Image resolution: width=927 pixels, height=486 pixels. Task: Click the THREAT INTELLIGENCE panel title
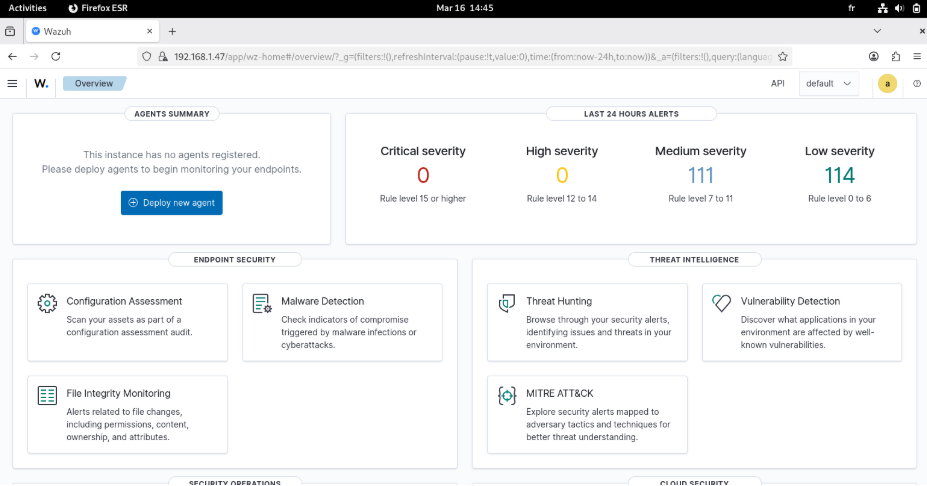[694, 260]
